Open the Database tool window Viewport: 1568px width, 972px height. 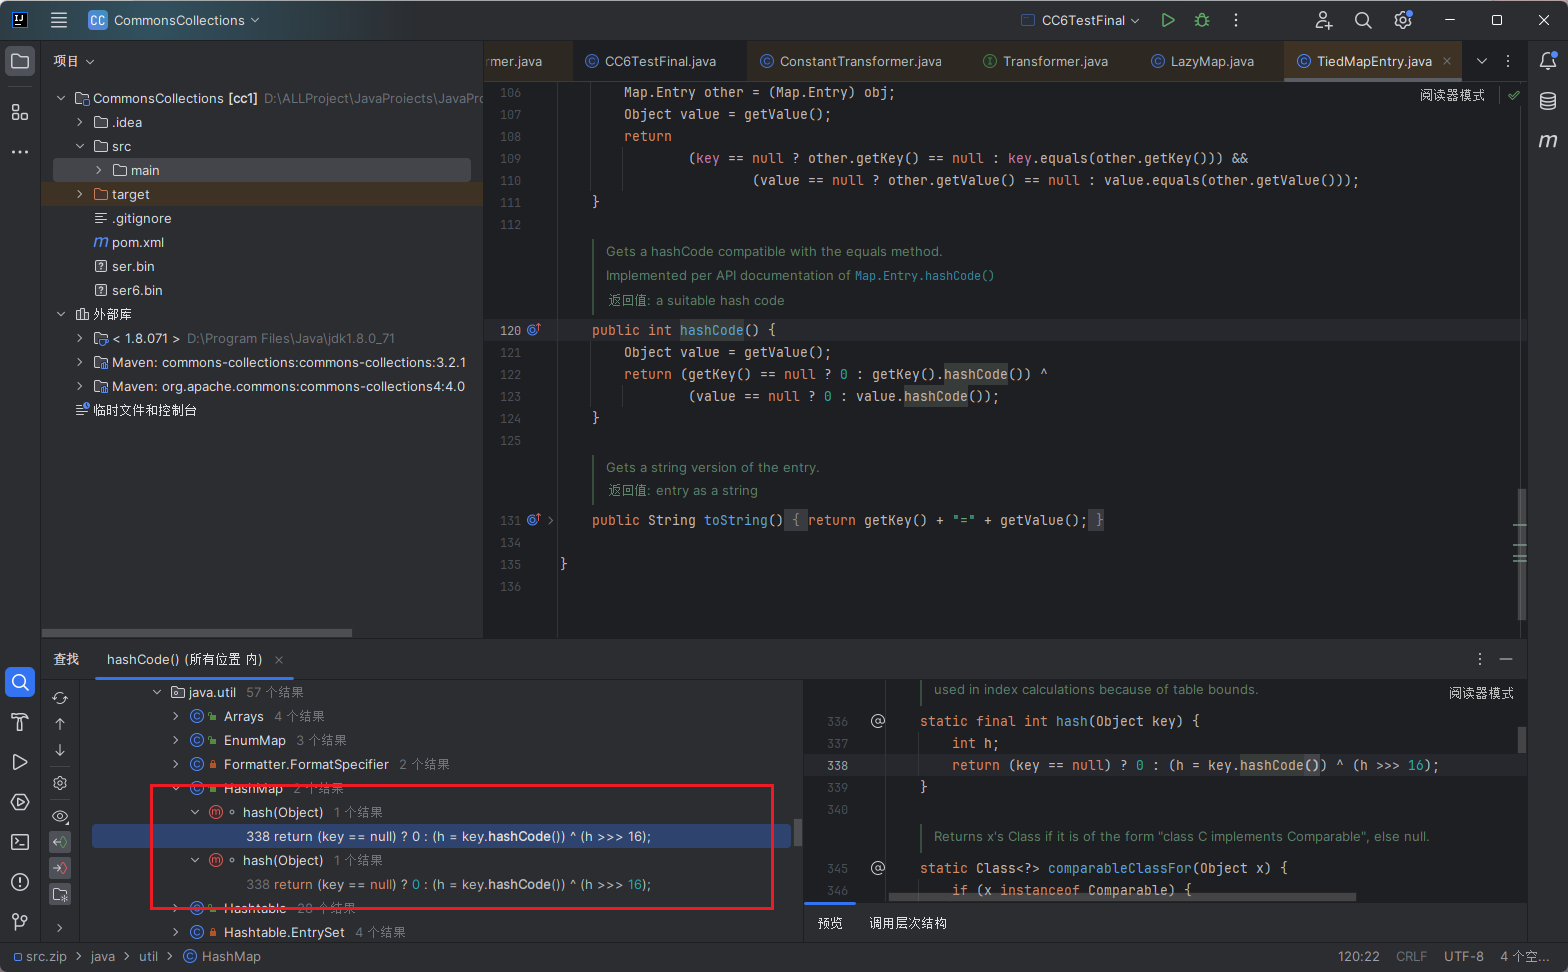click(1547, 101)
